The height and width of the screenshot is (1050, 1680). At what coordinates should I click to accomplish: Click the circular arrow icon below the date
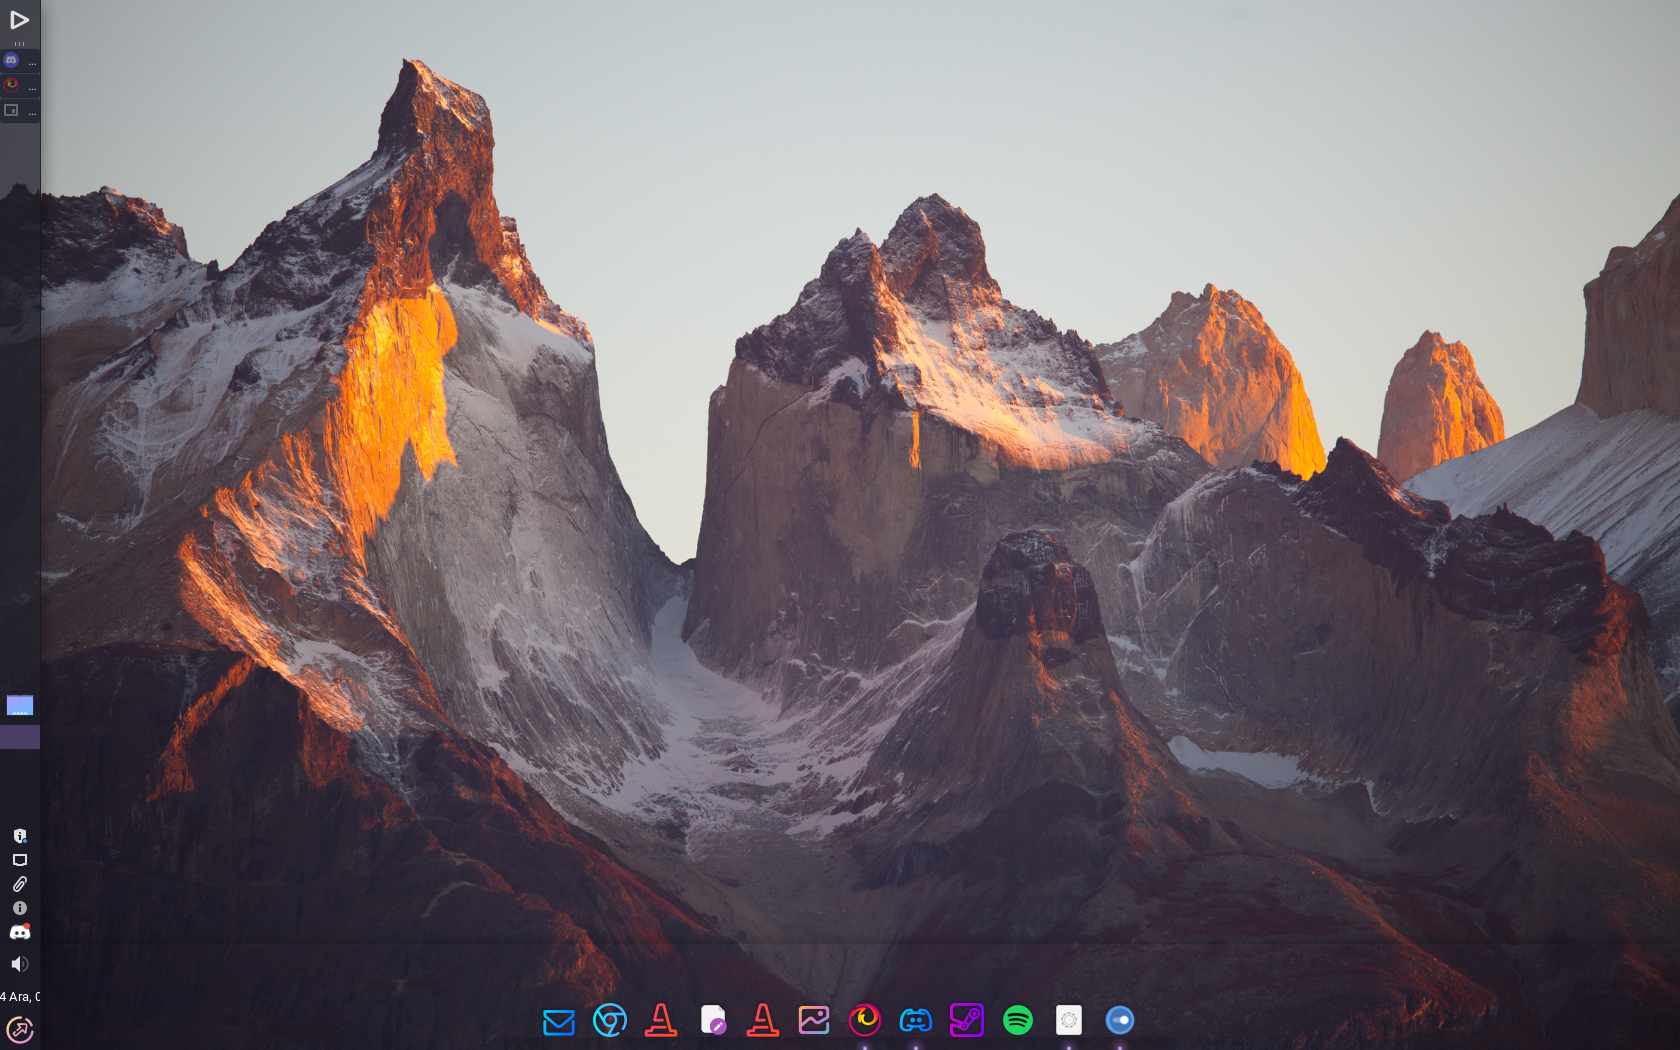point(20,1030)
